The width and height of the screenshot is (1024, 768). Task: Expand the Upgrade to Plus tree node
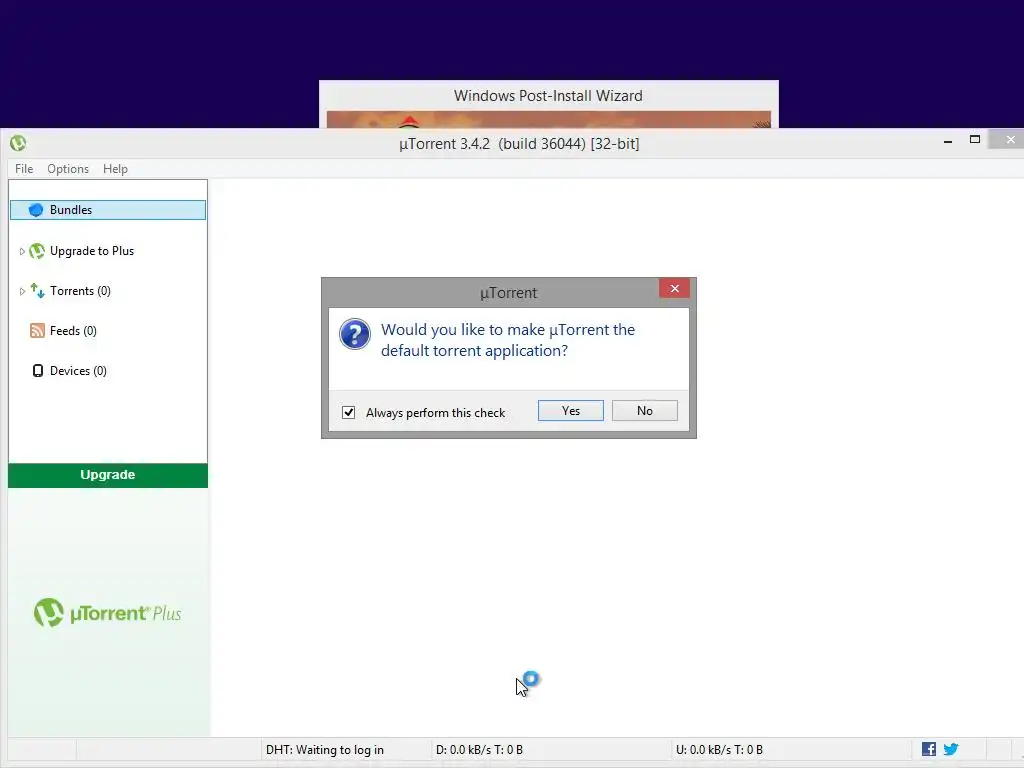pyautogui.click(x=22, y=251)
